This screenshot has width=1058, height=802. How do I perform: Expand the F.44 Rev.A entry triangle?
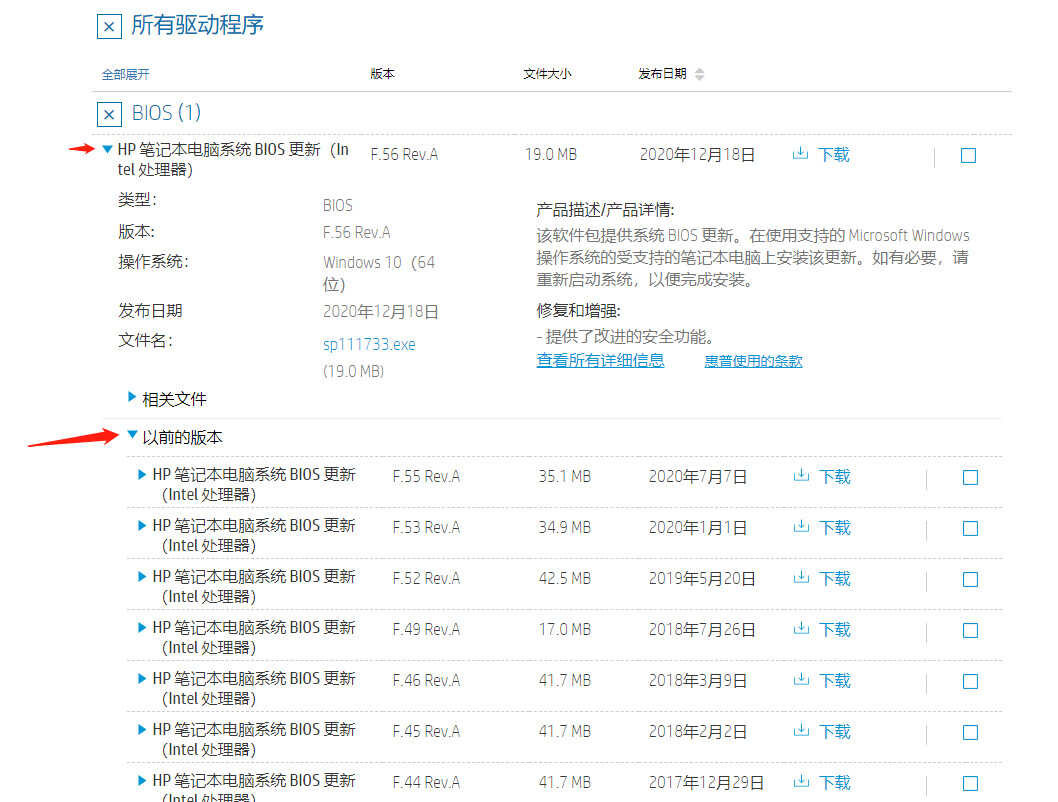(142, 780)
